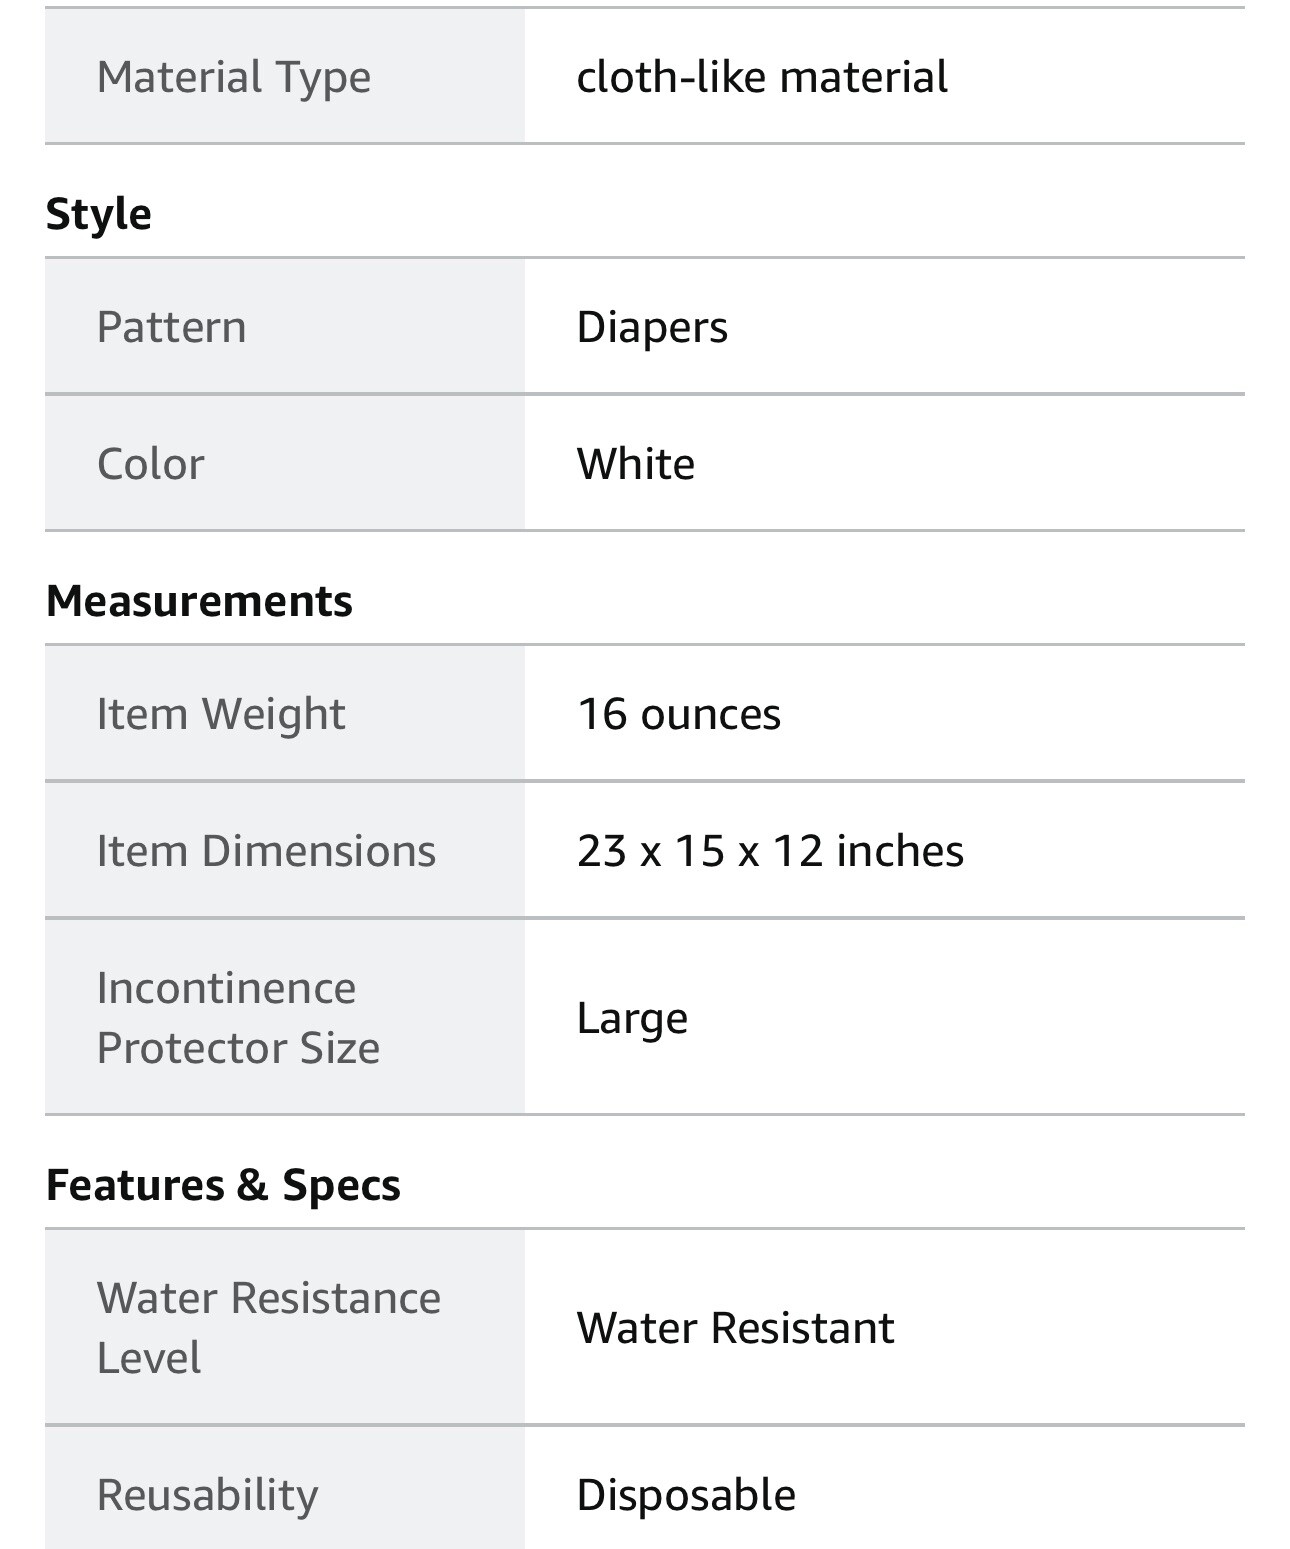1290x1549 pixels.
Task: Select the Large size value
Action: click(x=632, y=1018)
